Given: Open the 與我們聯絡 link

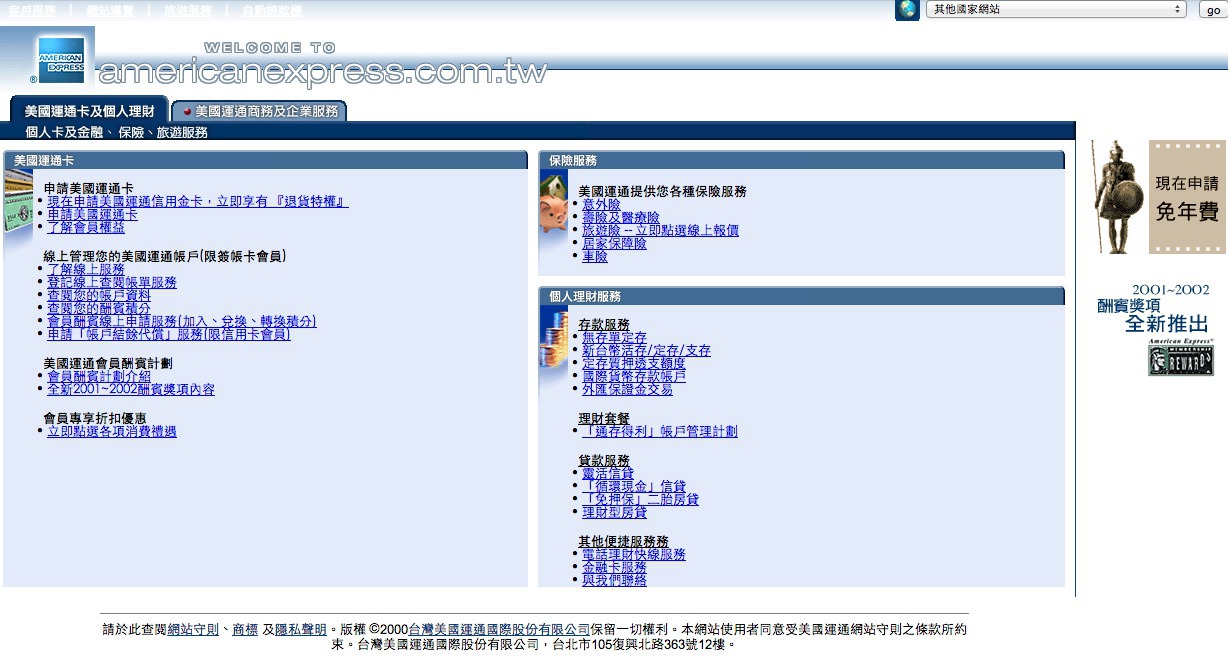Looking at the screenshot, I should pos(614,580).
